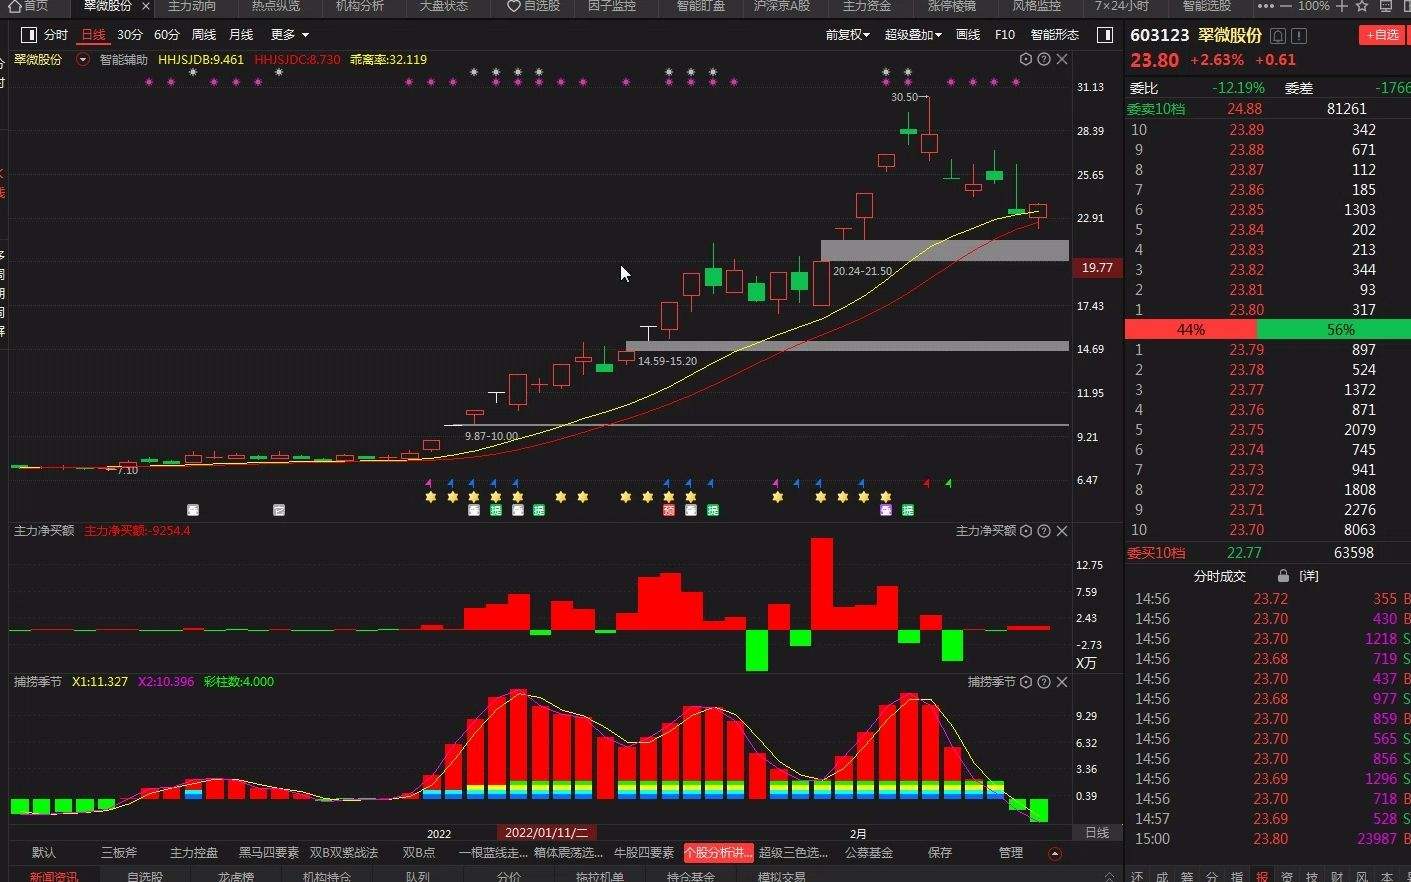Select 60分 period
This screenshot has height=882, width=1411.
click(167, 35)
